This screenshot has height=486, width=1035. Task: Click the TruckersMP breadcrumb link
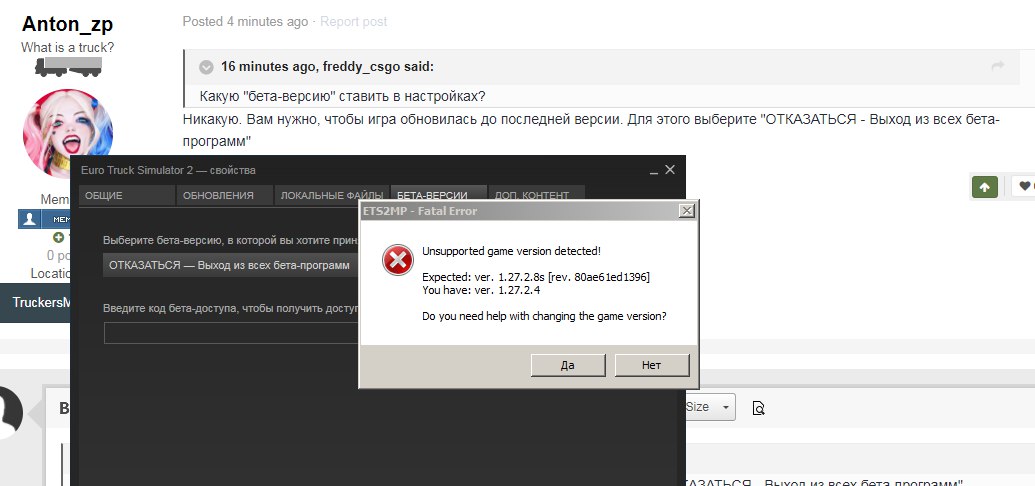tap(41, 302)
